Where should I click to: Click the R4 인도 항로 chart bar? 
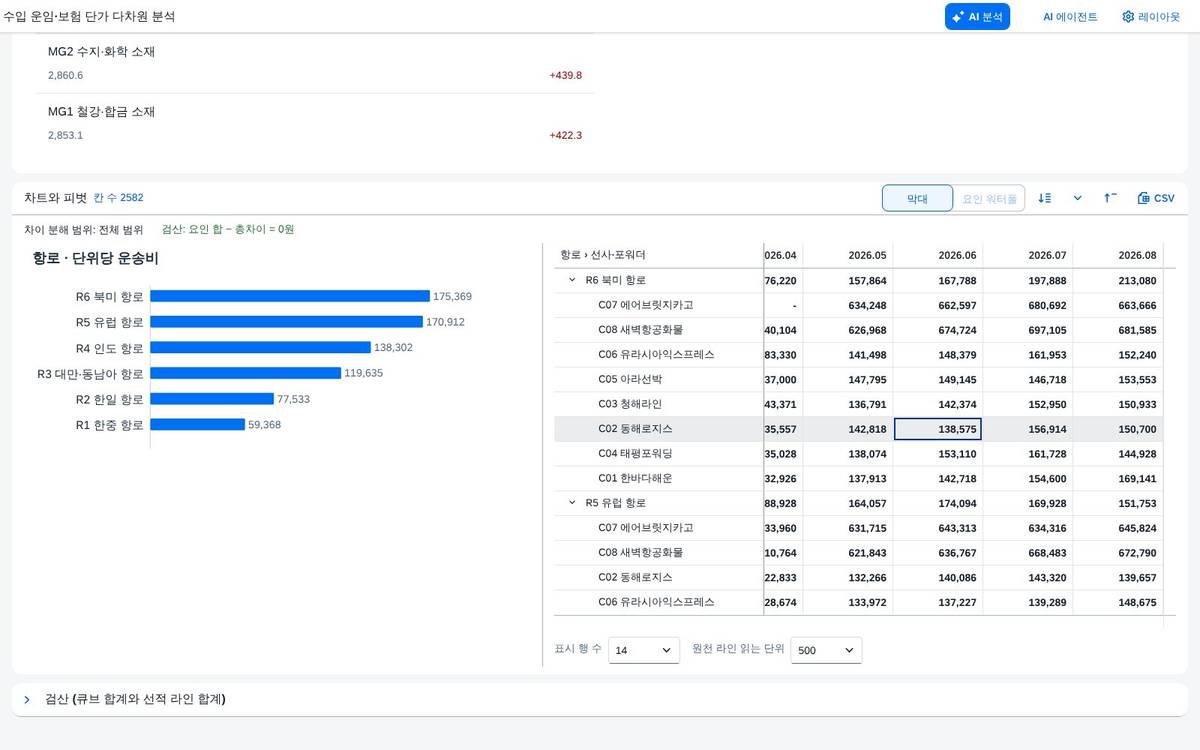261,347
